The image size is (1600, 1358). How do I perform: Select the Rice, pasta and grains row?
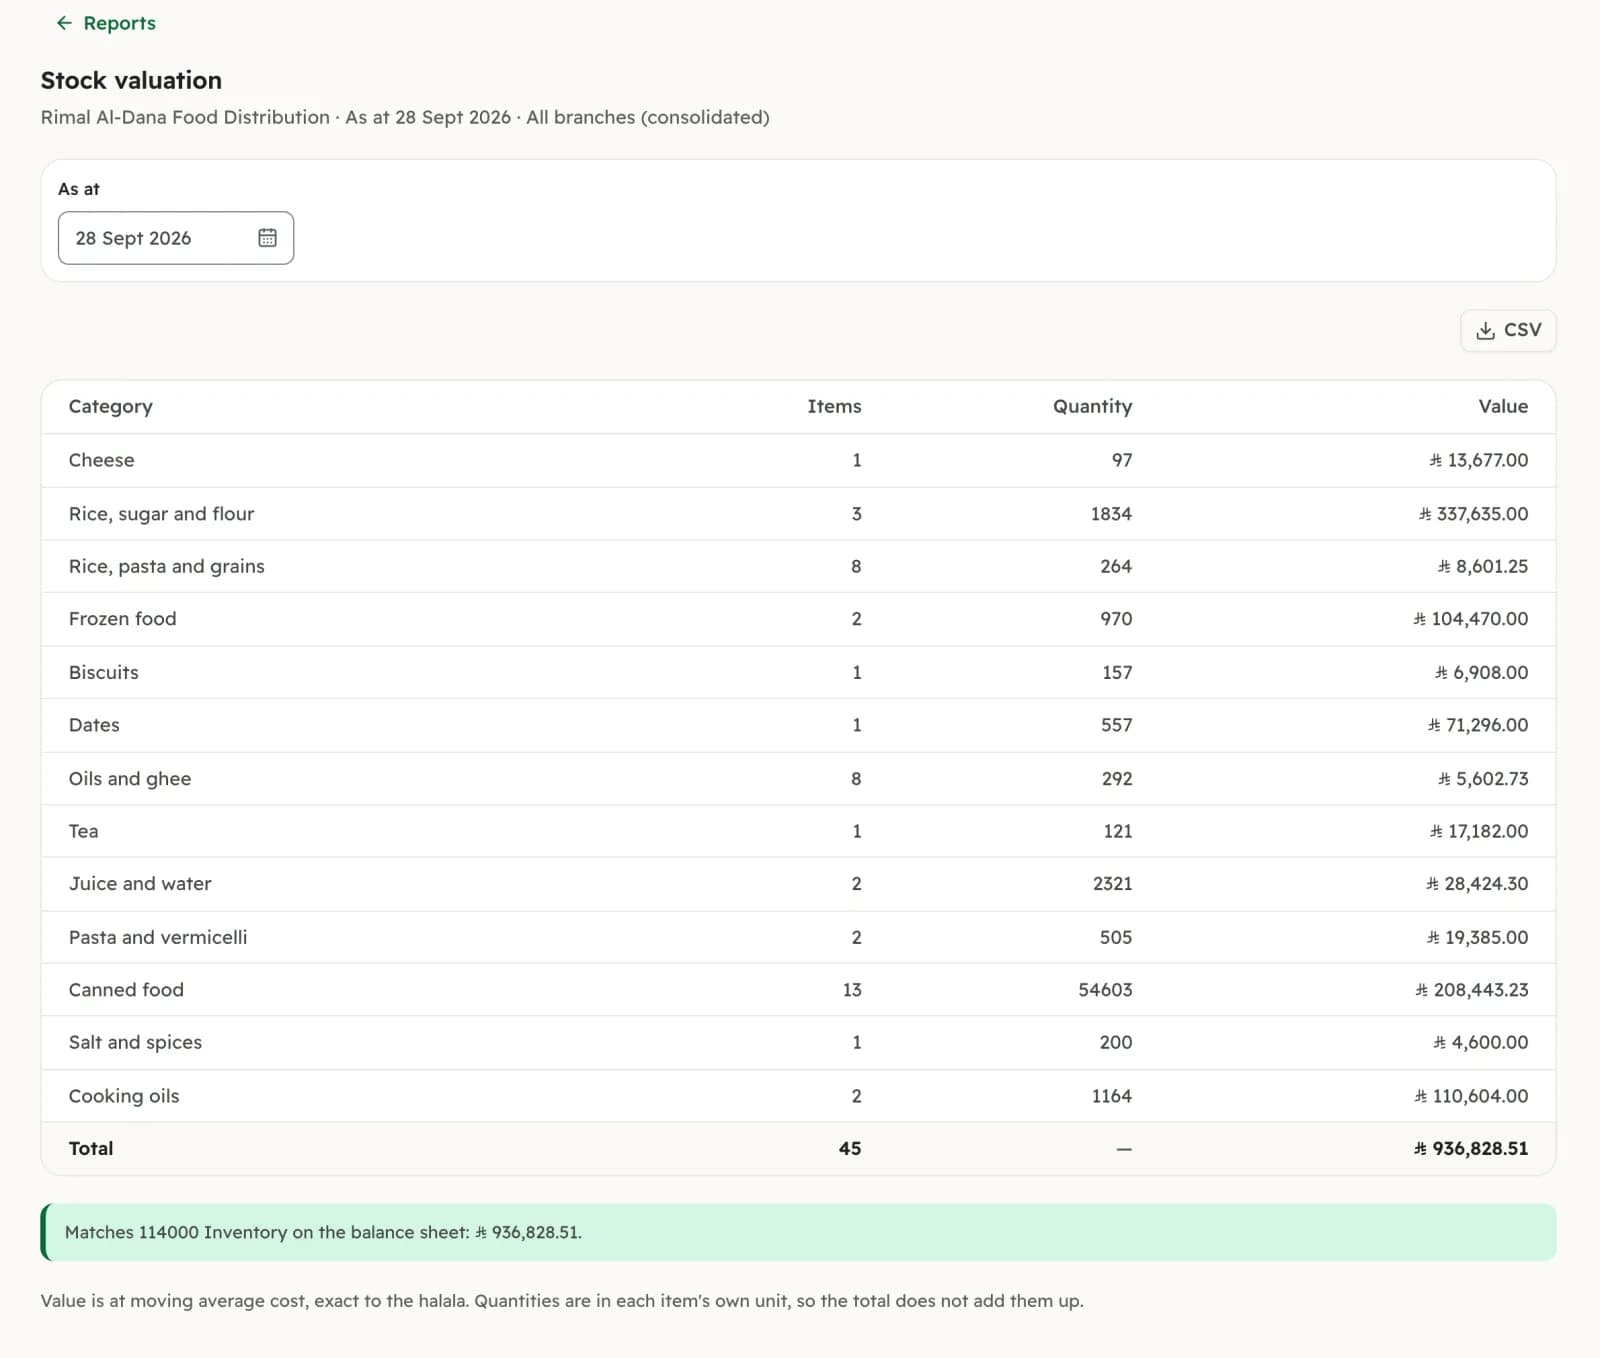(798, 566)
